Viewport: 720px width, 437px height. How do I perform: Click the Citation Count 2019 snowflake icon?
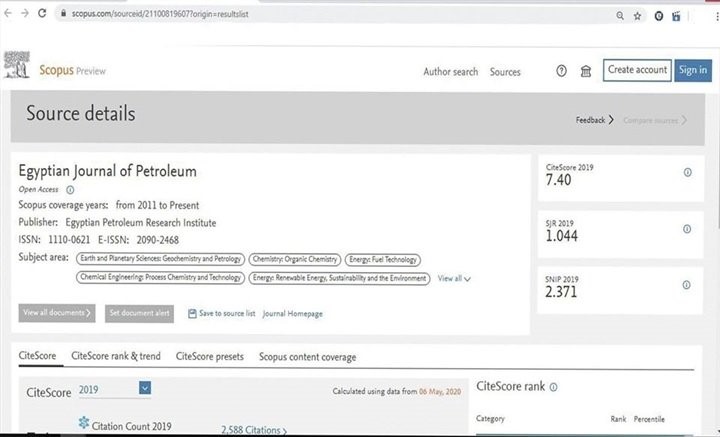click(83, 422)
